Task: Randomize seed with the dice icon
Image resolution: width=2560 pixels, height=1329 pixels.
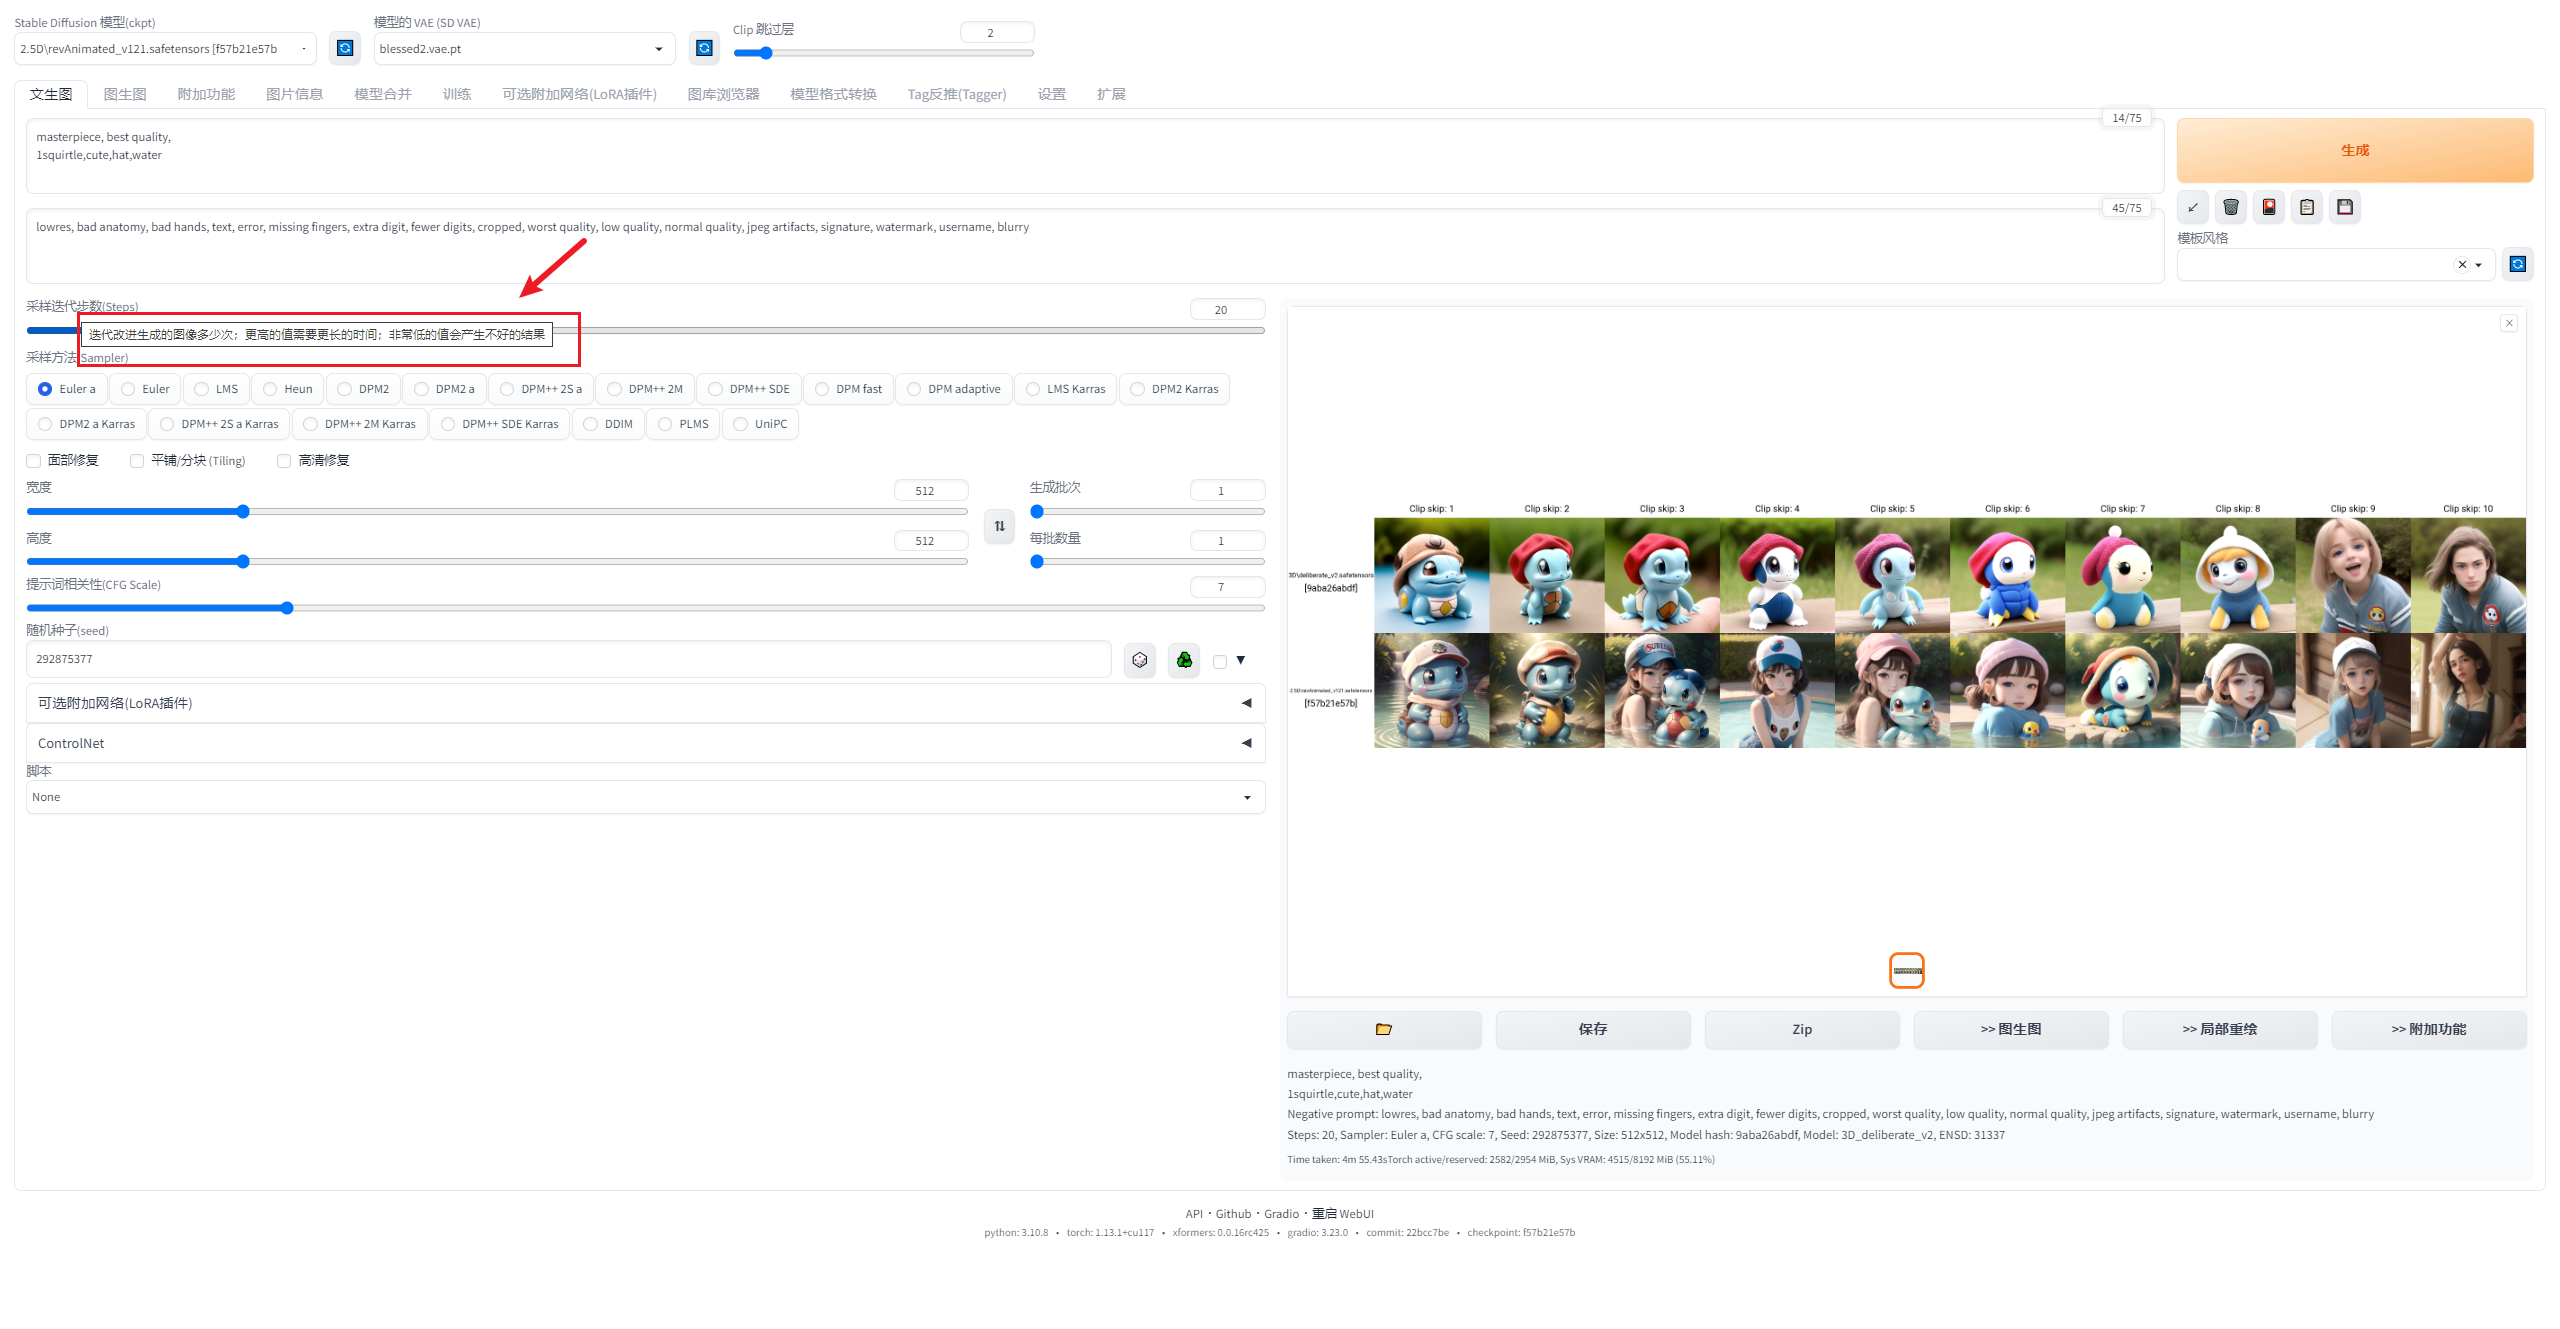Action: [1140, 660]
